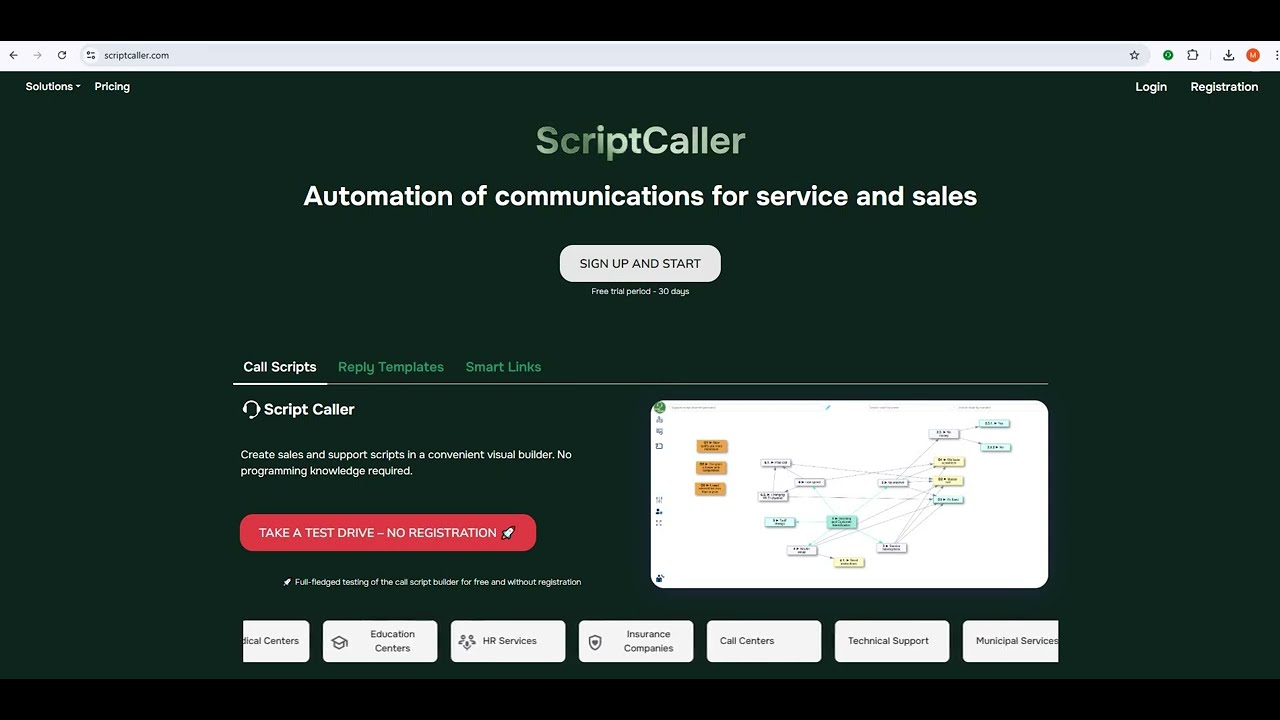The height and width of the screenshot is (720, 1280).
Task: Click TAKE A TEST DRIVE – NO REGISTRATION
Action: pyautogui.click(x=388, y=533)
